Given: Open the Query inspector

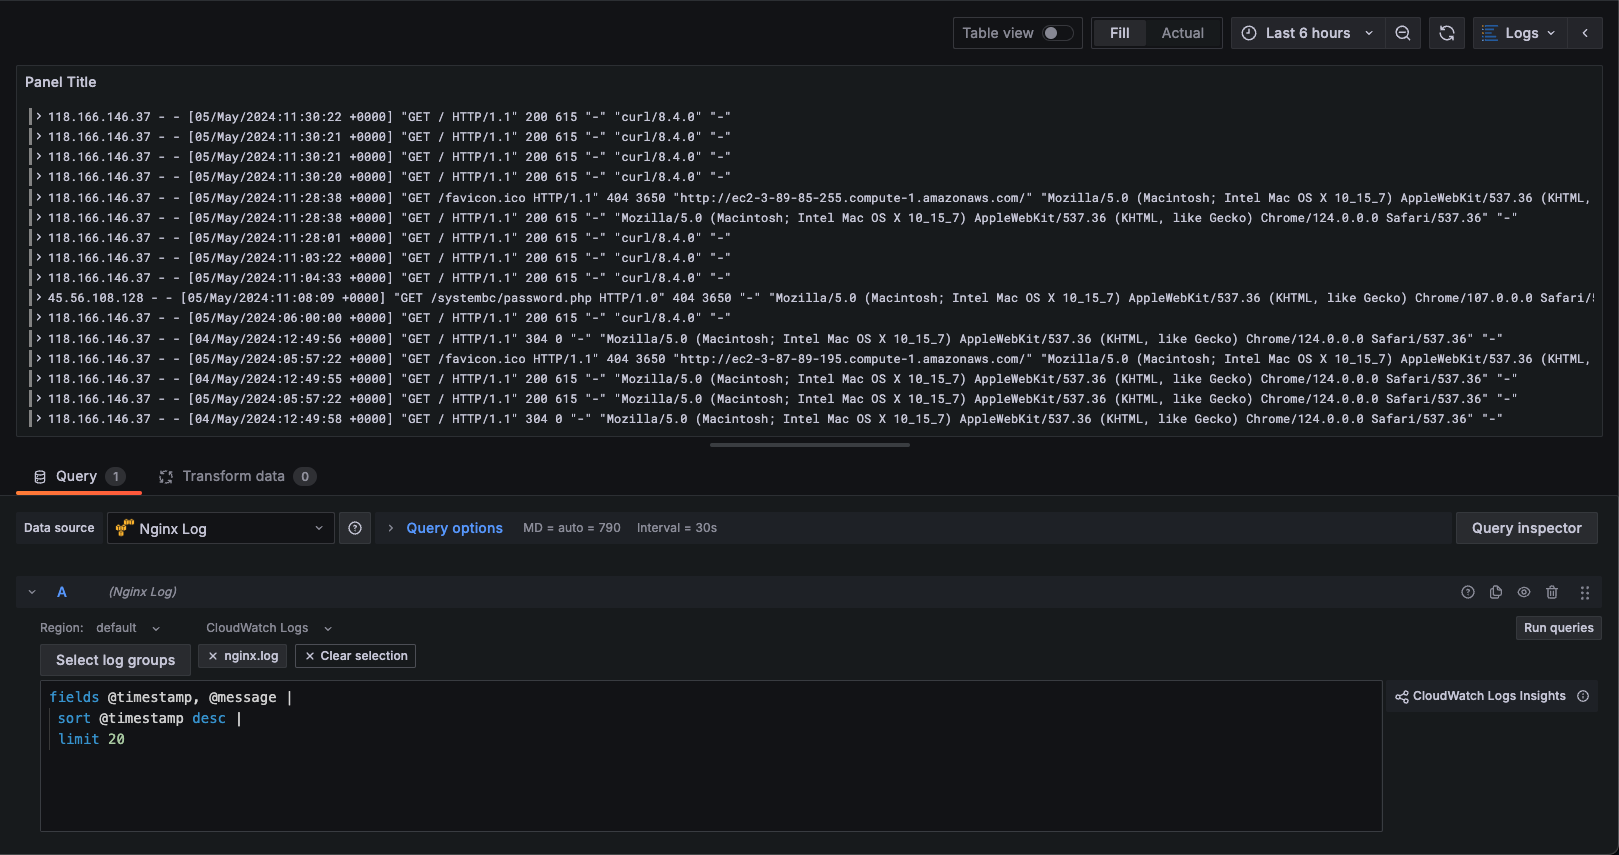Looking at the screenshot, I should click(x=1526, y=528).
